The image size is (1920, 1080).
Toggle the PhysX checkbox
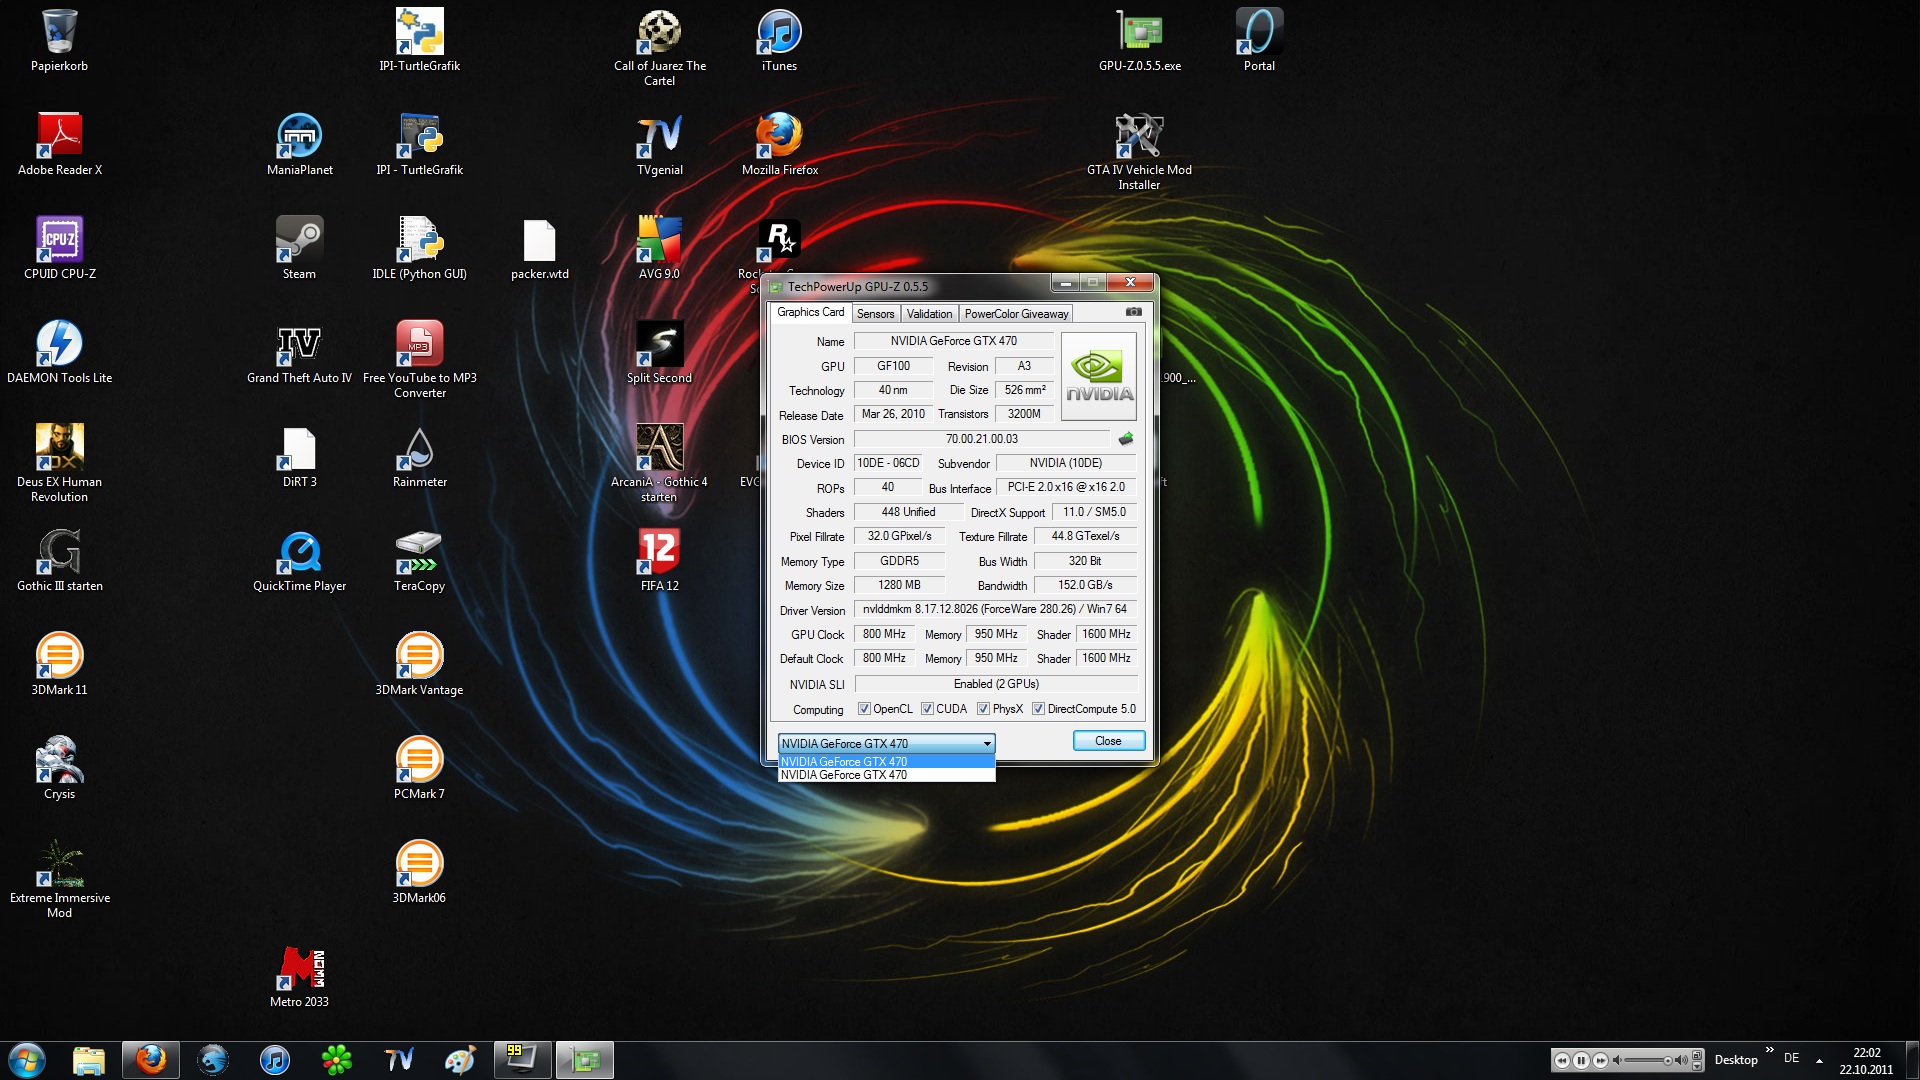[x=984, y=709]
